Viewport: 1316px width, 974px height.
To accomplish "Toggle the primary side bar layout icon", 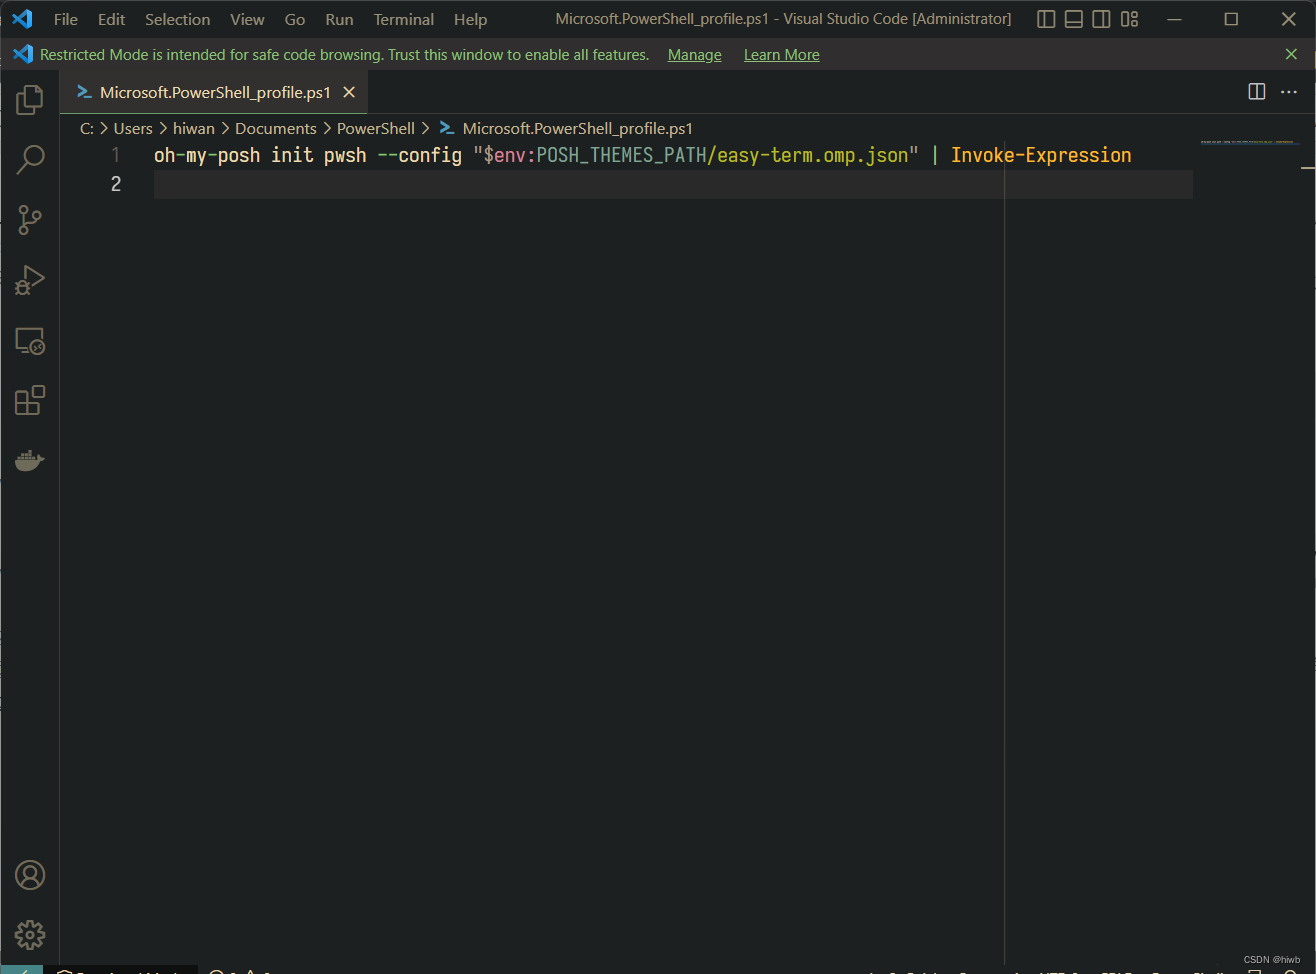I will (1046, 19).
